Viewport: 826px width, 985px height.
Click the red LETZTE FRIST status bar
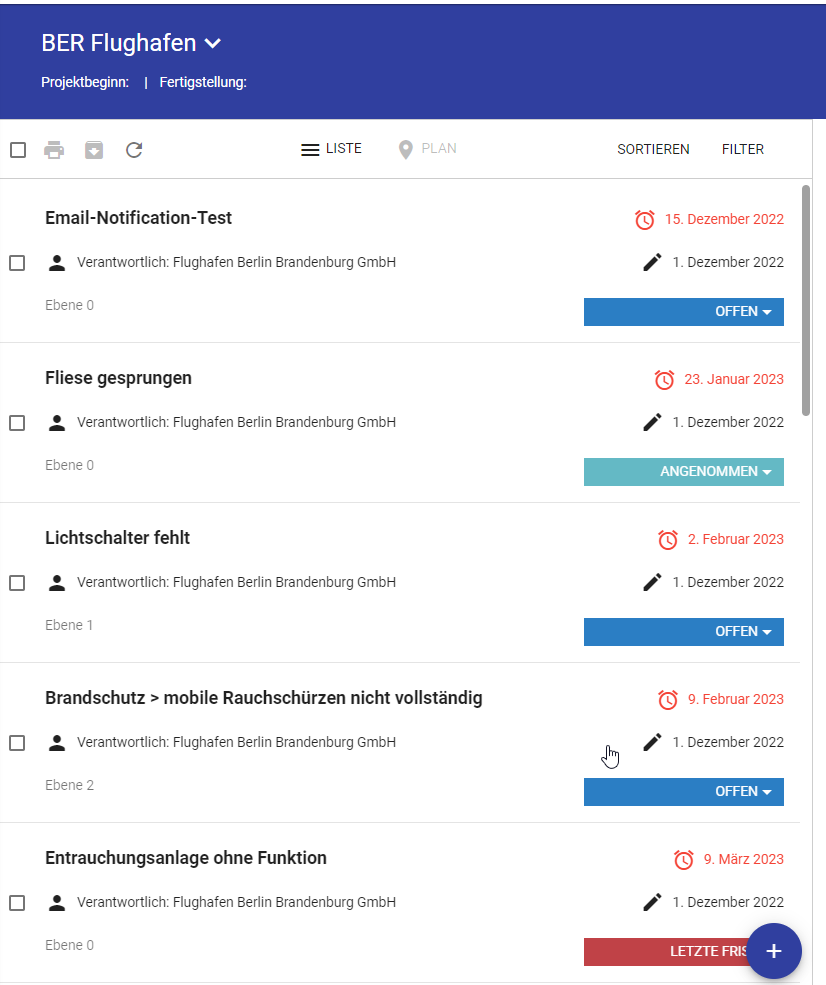pyautogui.click(x=660, y=952)
